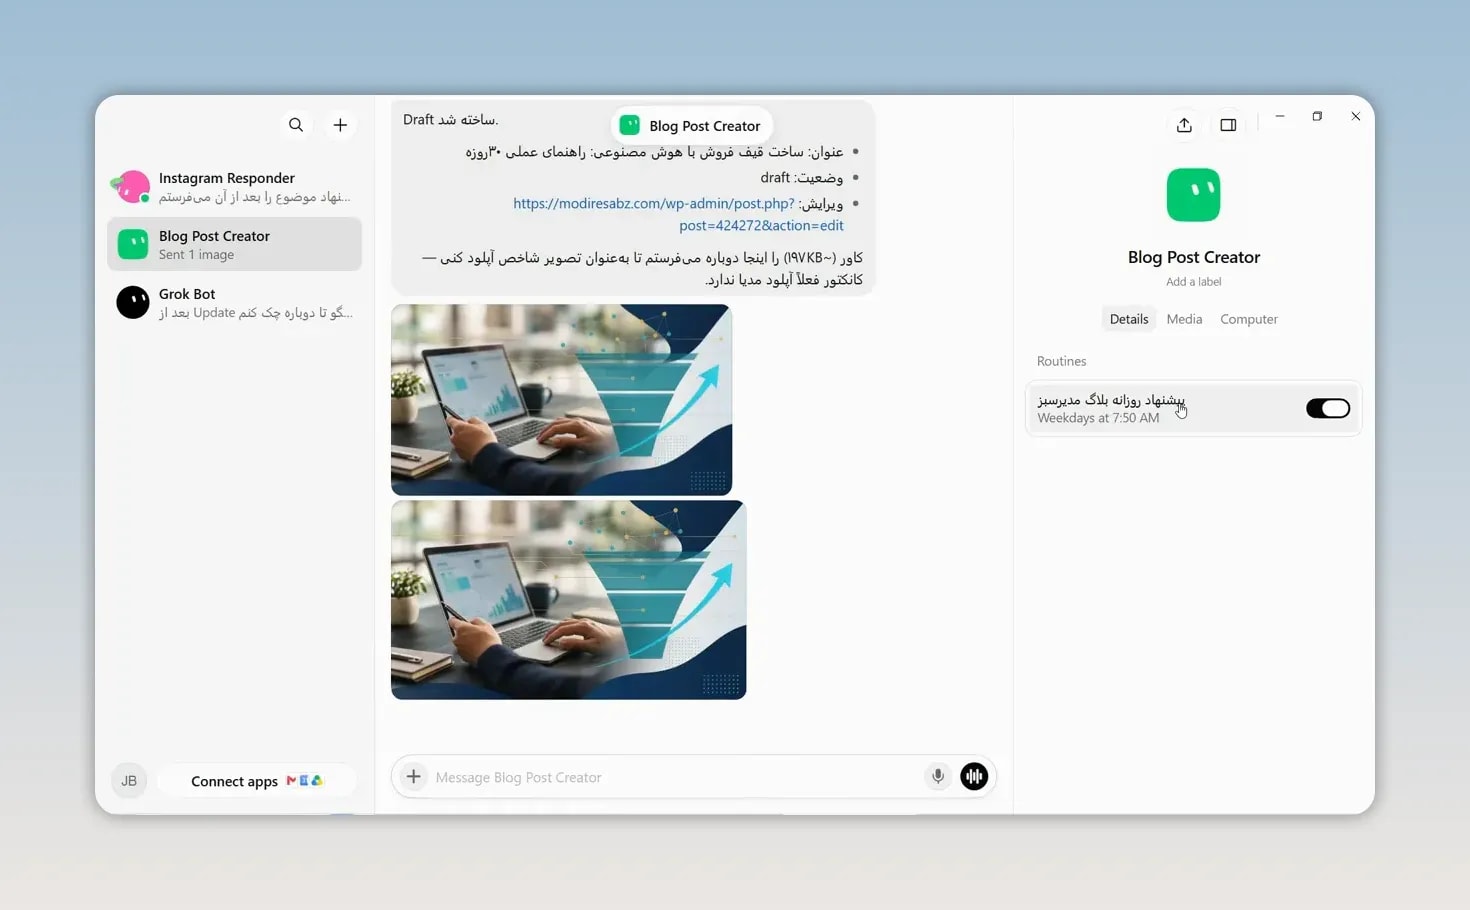
Task: Close the app window
Action: tap(1355, 117)
